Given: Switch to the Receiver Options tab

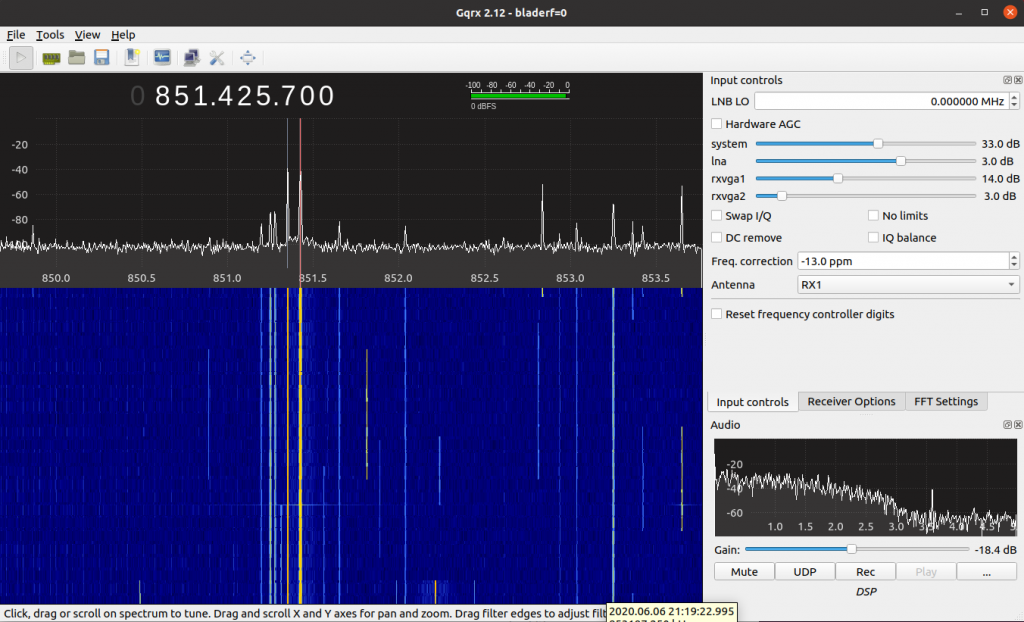Looking at the screenshot, I should [x=852, y=401].
